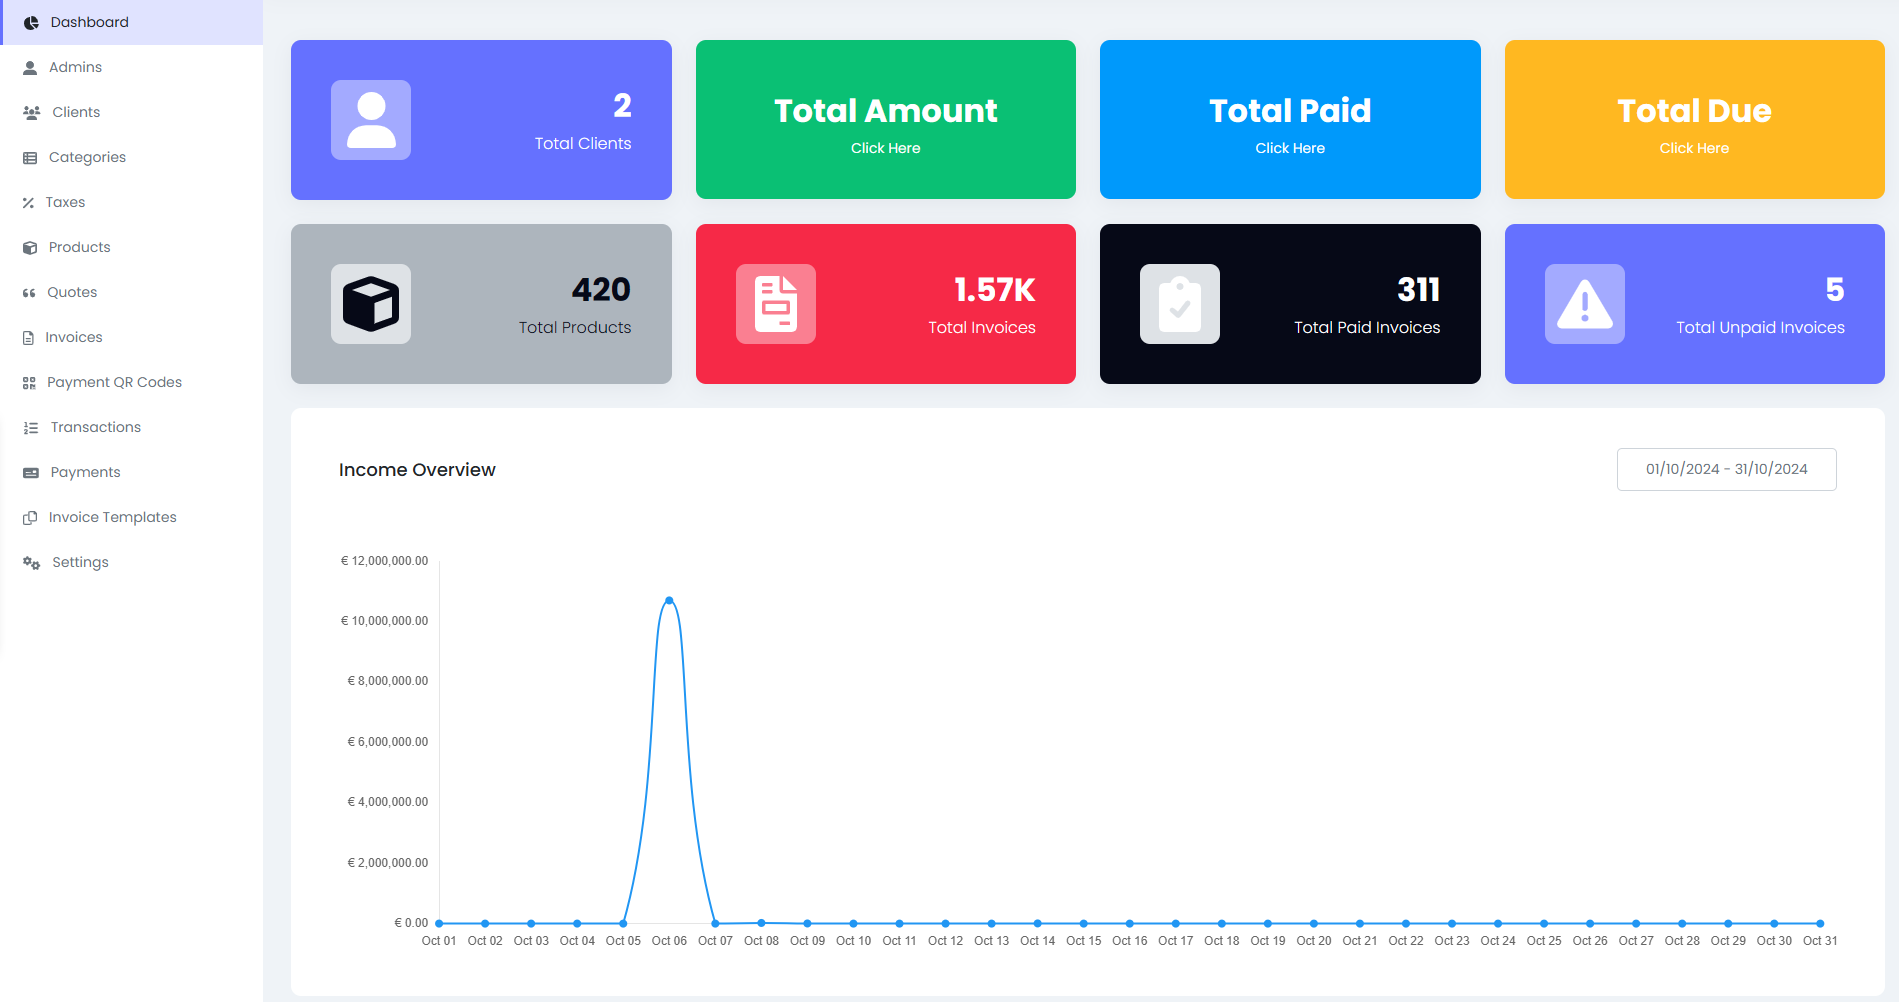Click the Products box icon in sidebar

click(x=30, y=248)
